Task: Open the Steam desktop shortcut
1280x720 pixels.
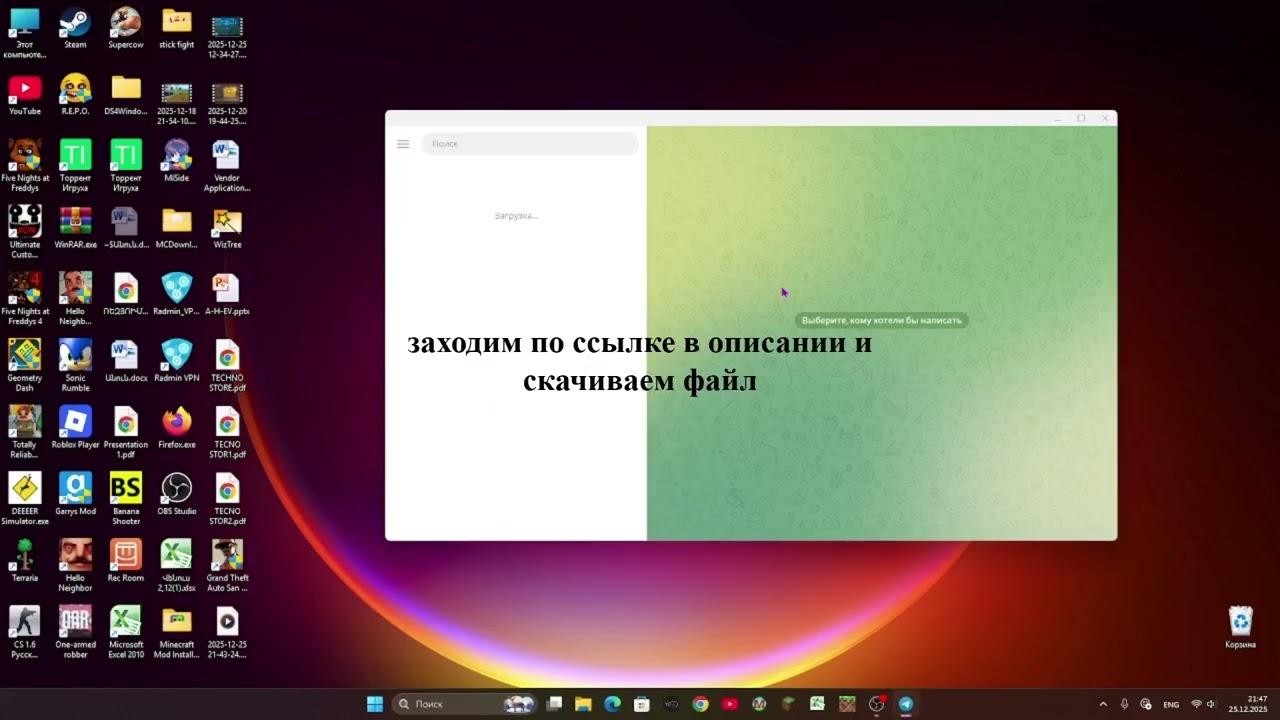Action: (75, 28)
